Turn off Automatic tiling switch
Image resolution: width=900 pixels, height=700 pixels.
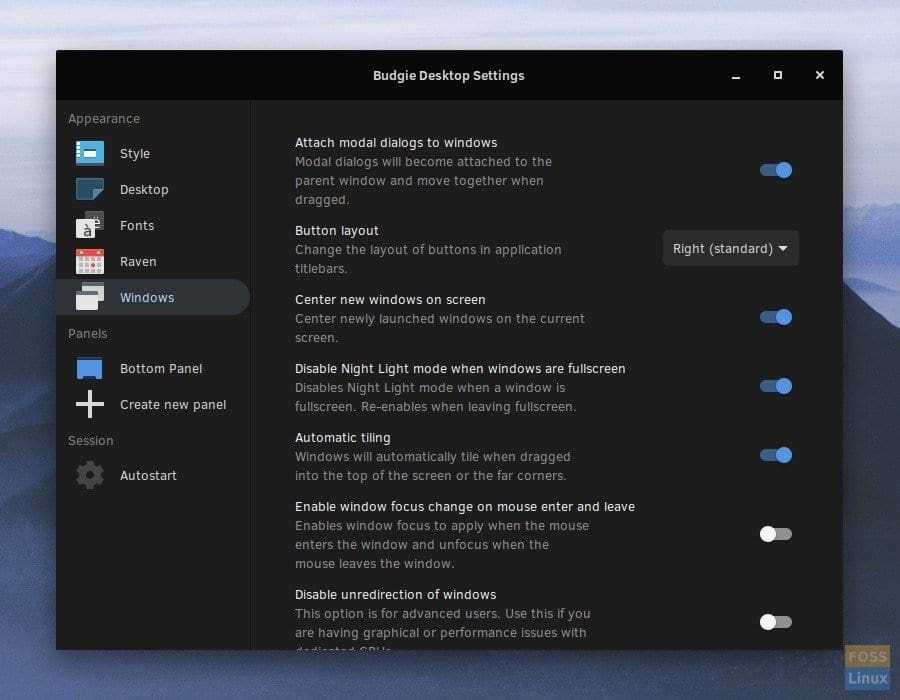point(776,455)
